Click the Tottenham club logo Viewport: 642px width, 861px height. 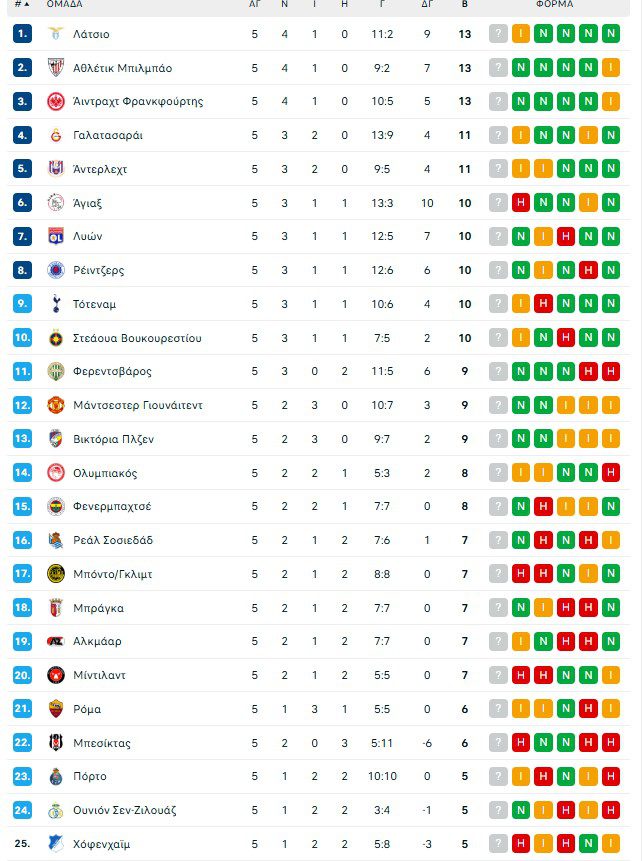[55, 304]
